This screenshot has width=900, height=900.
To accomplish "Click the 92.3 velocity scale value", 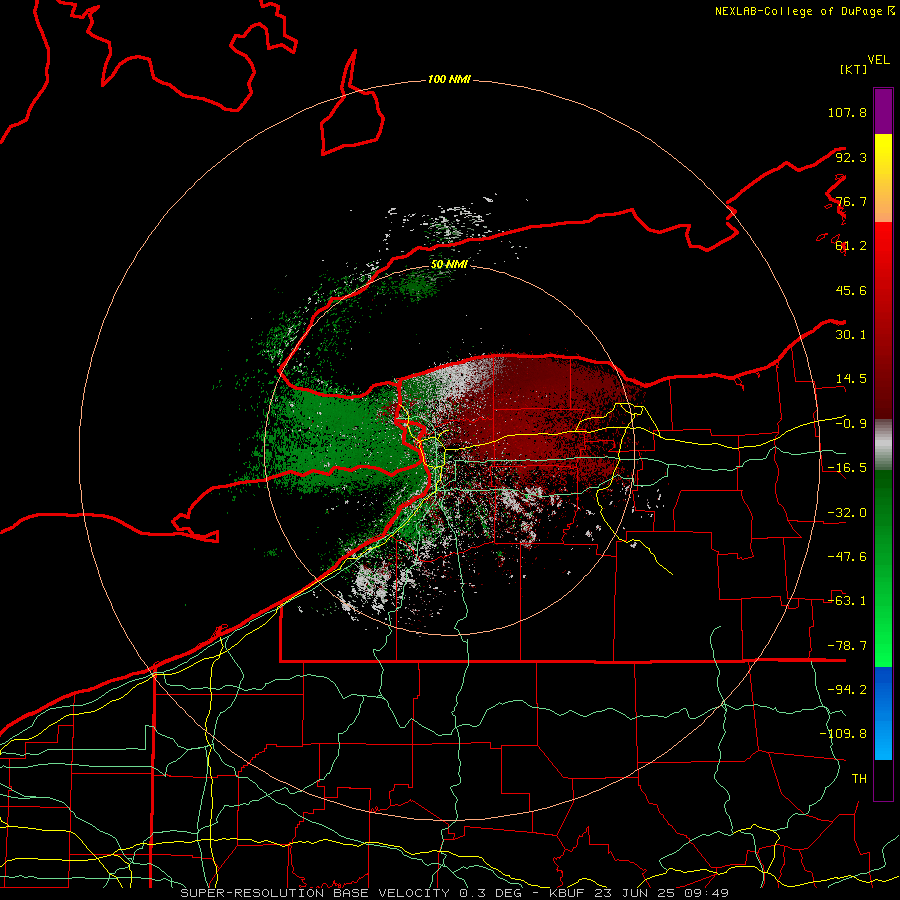I will coord(851,157).
